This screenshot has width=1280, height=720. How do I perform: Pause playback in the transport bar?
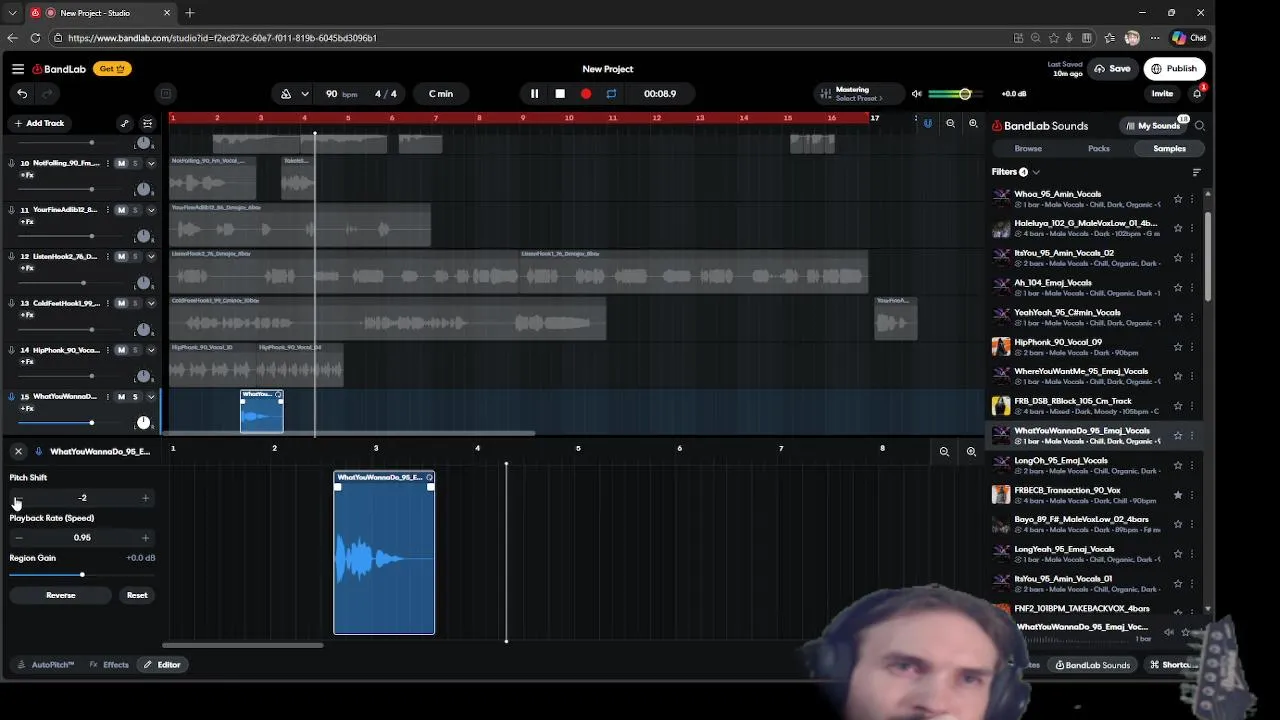[x=534, y=94]
